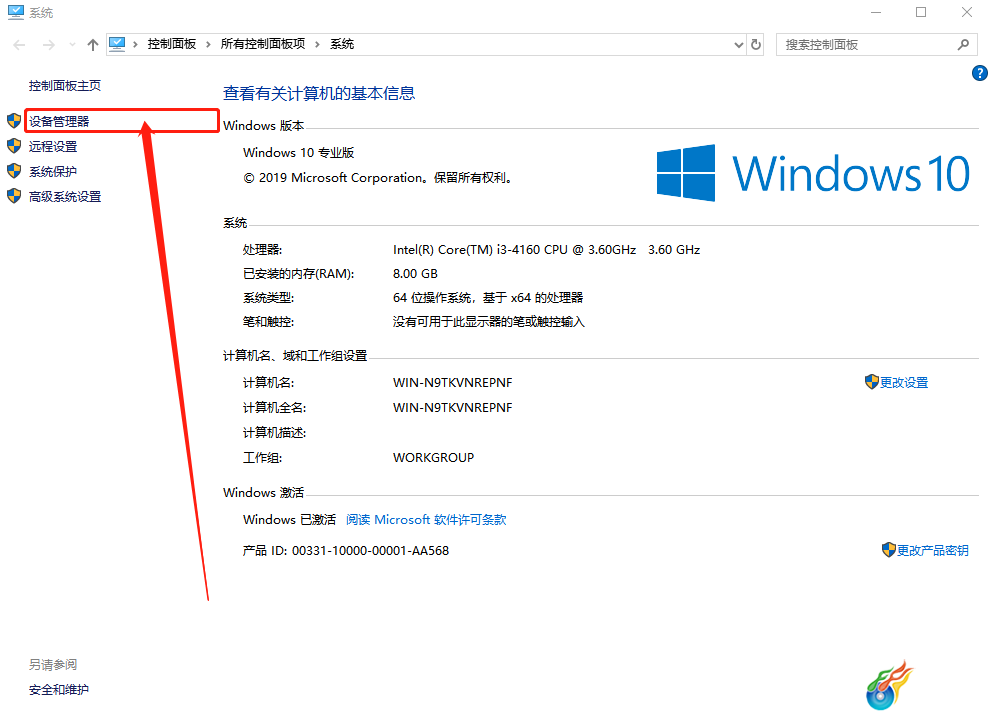Click the help question mark icon
This screenshot has width=990, height=718.
(x=979, y=73)
